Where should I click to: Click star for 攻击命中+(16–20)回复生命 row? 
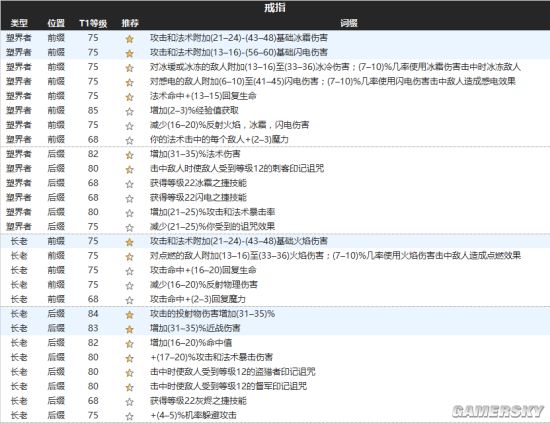129,271
